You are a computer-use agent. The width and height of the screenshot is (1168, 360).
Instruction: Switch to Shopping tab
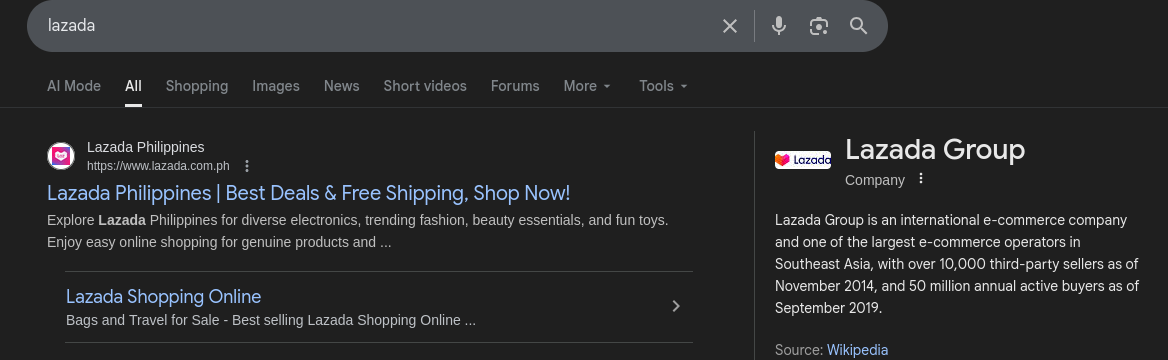(197, 86)
